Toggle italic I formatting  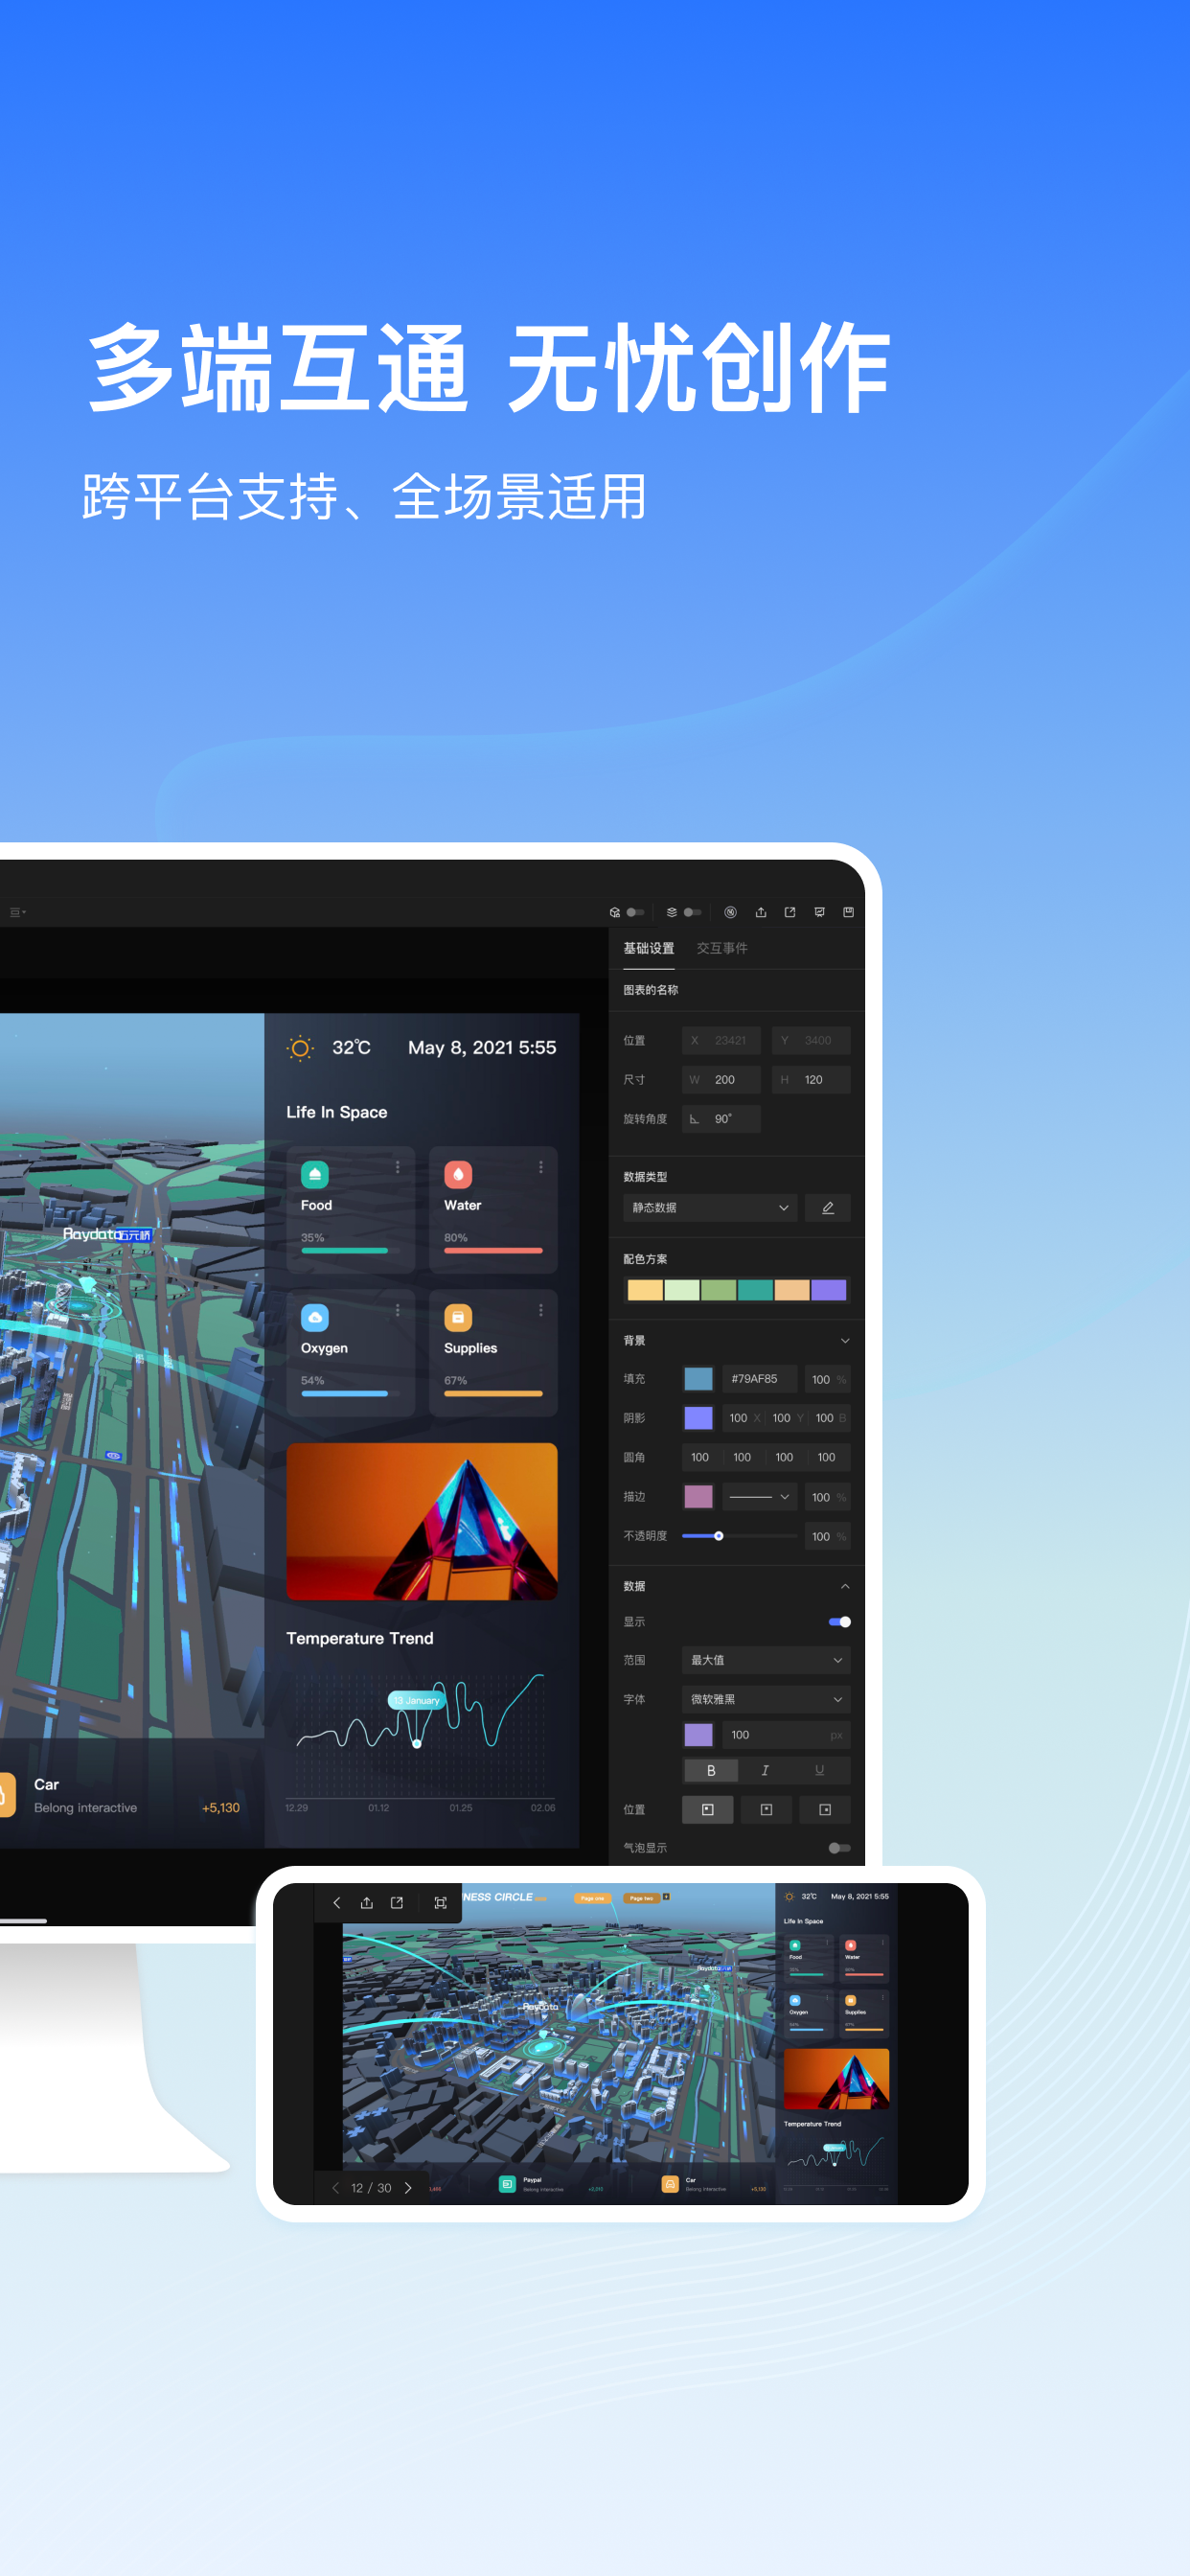(x=765, y=1770)
